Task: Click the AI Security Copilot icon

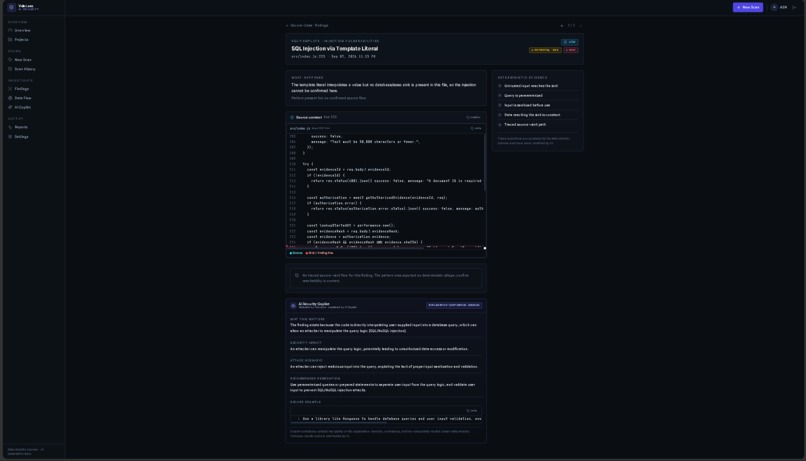Action: (293, 305)
